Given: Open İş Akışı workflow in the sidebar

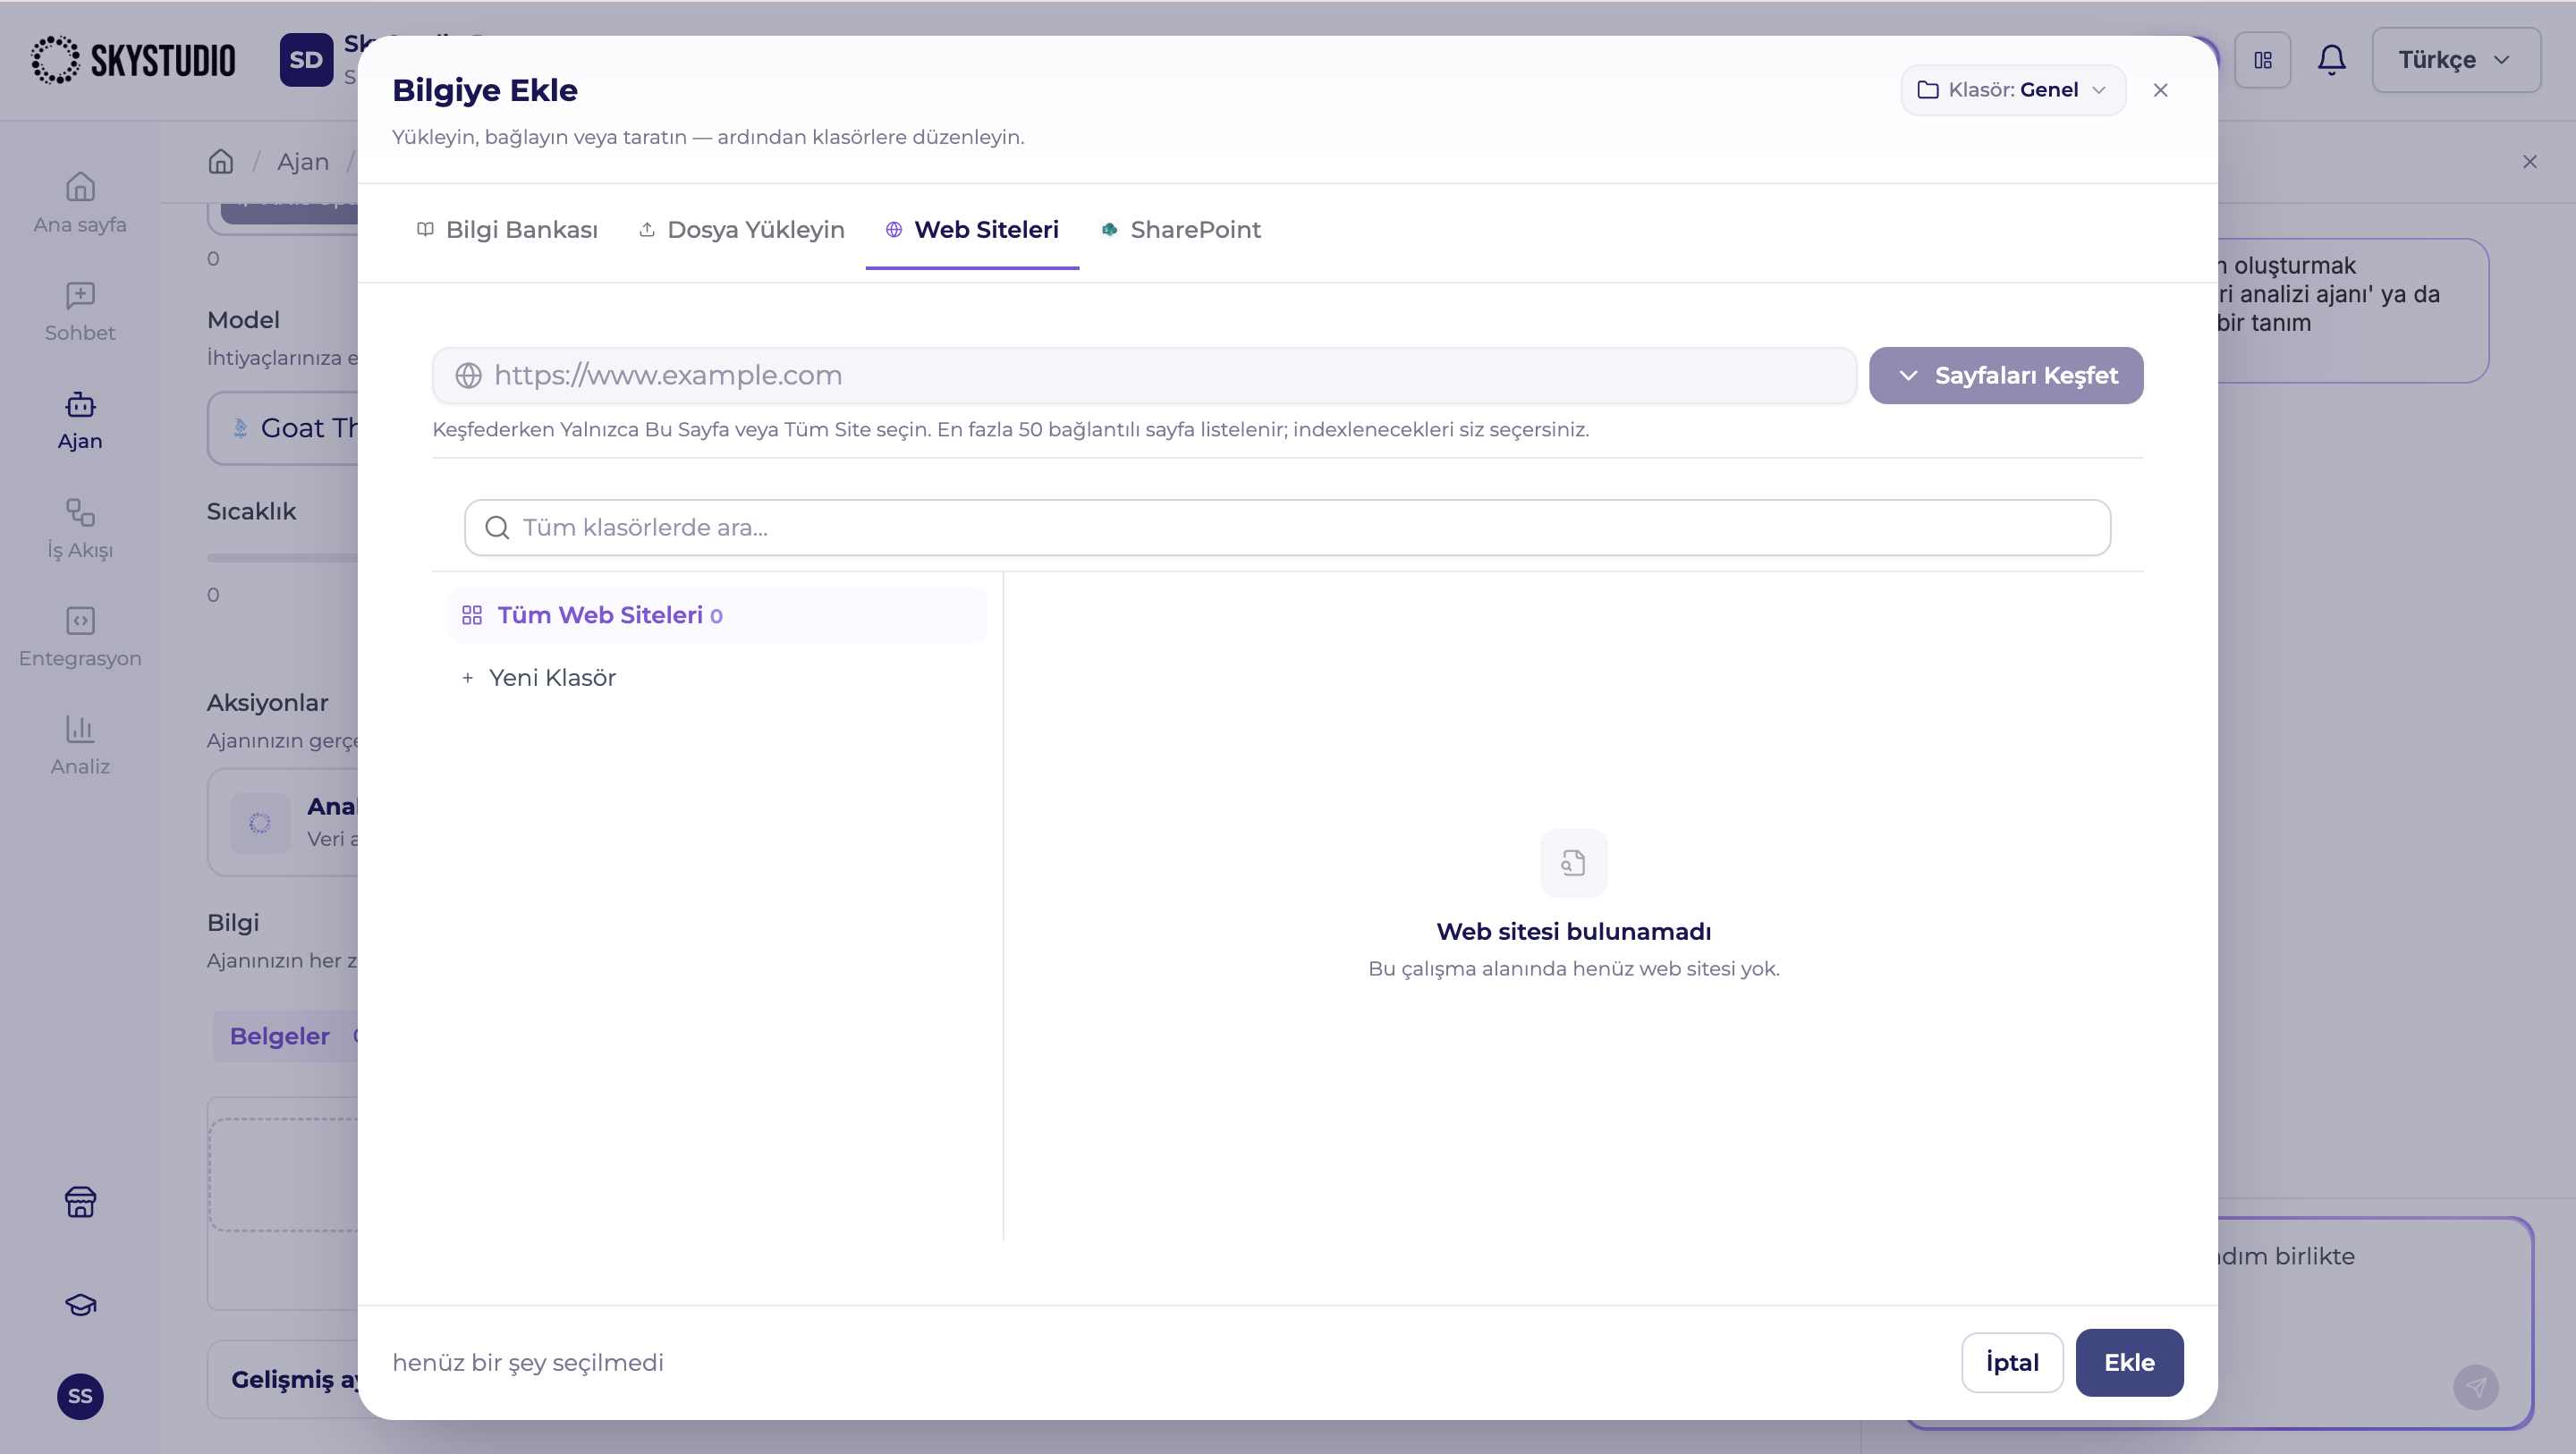Looking at the screenshot, I should 80,529.
